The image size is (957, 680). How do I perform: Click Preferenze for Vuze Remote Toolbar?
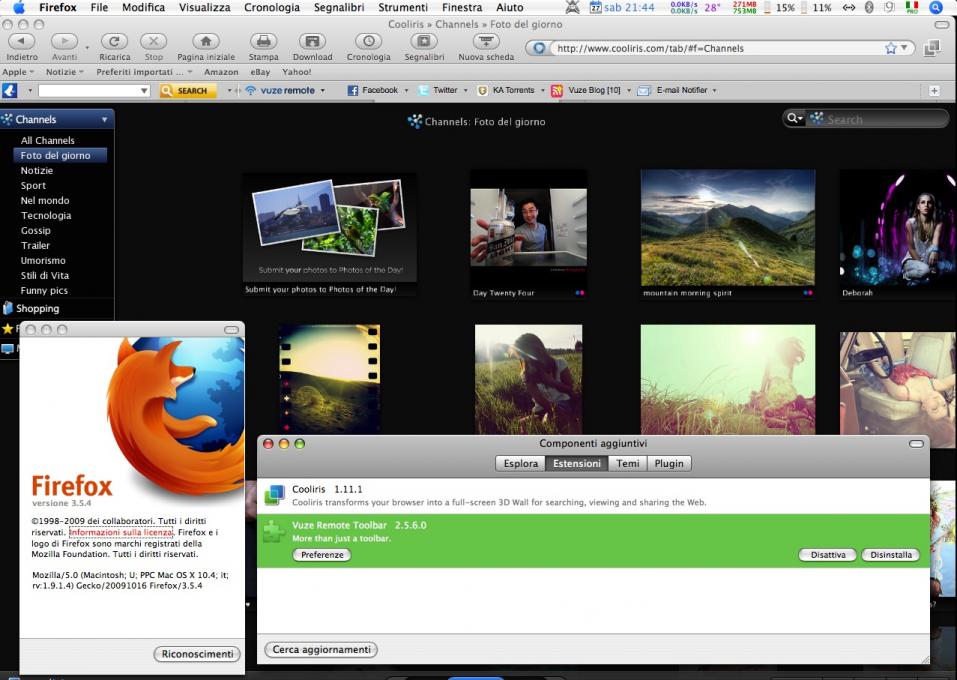[x=322, y=555]
